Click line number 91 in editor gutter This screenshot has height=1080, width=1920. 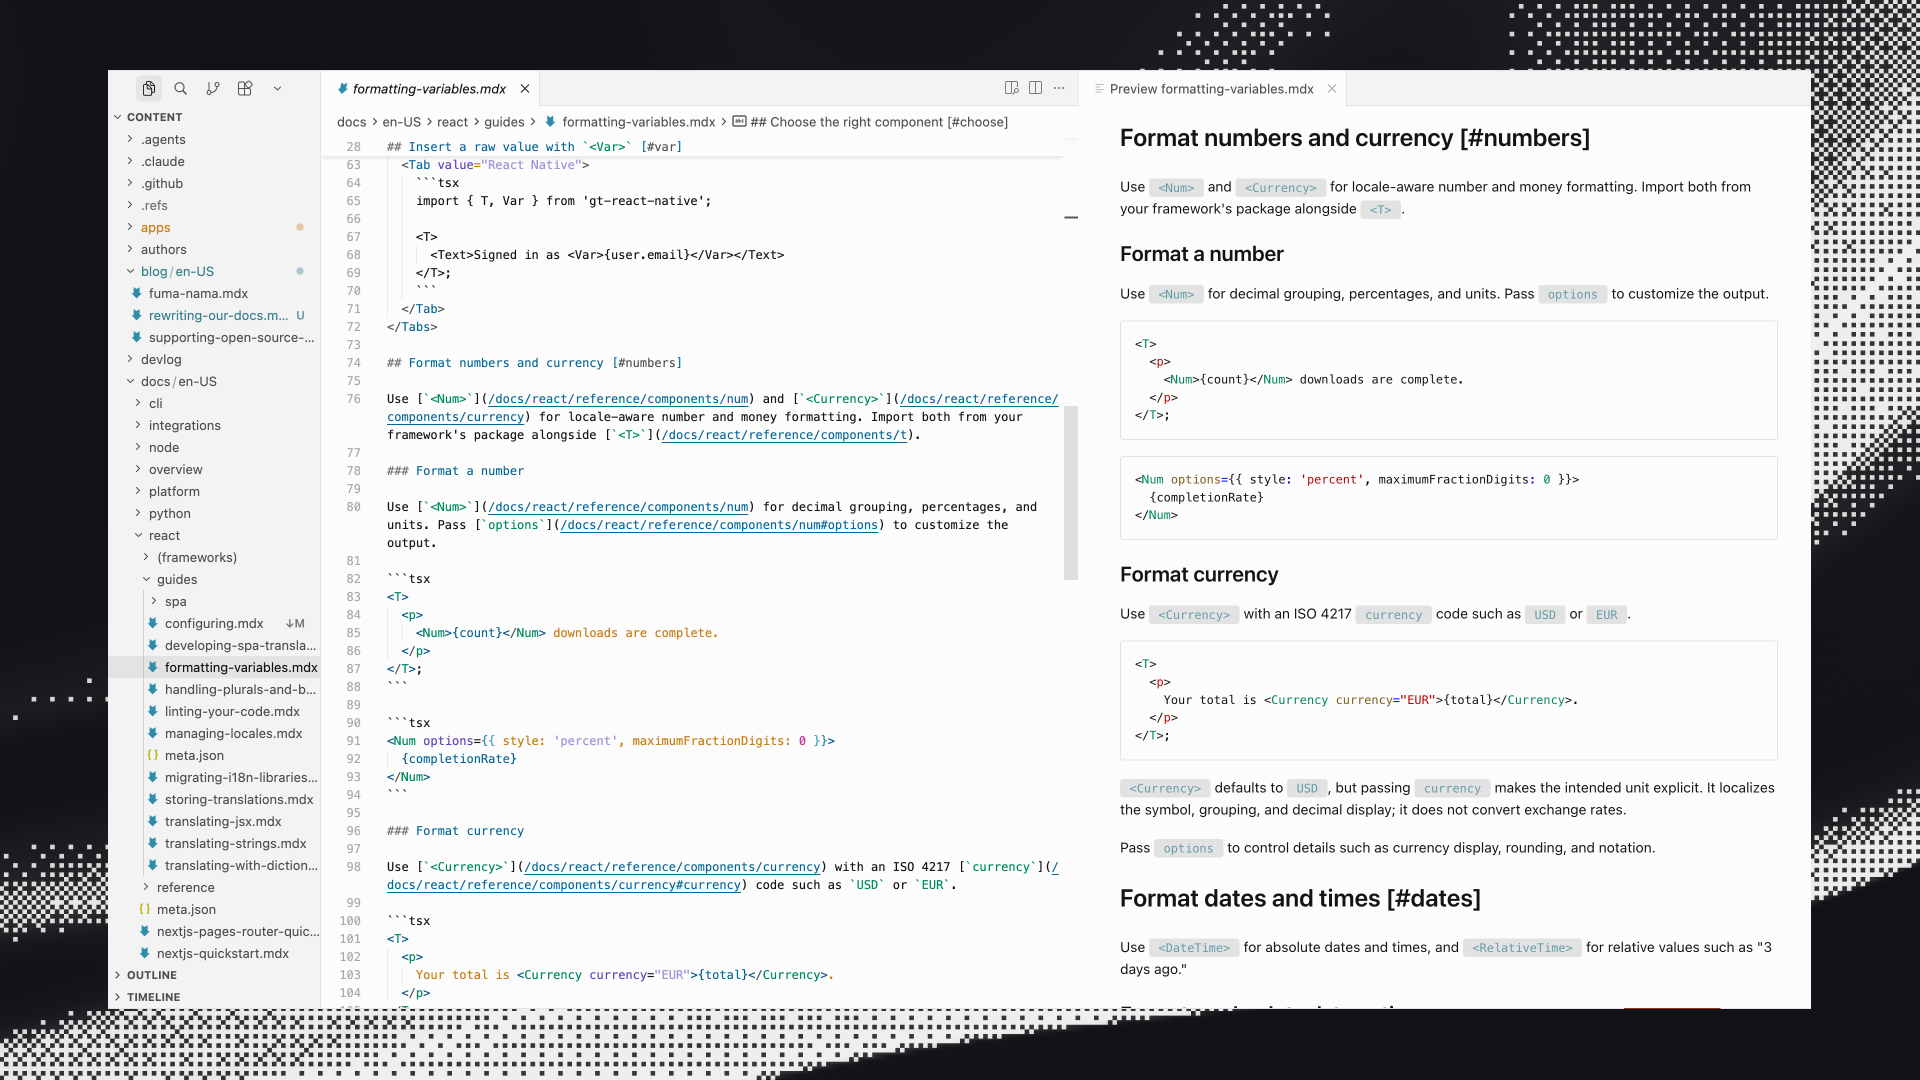click(x=353, y=741)
